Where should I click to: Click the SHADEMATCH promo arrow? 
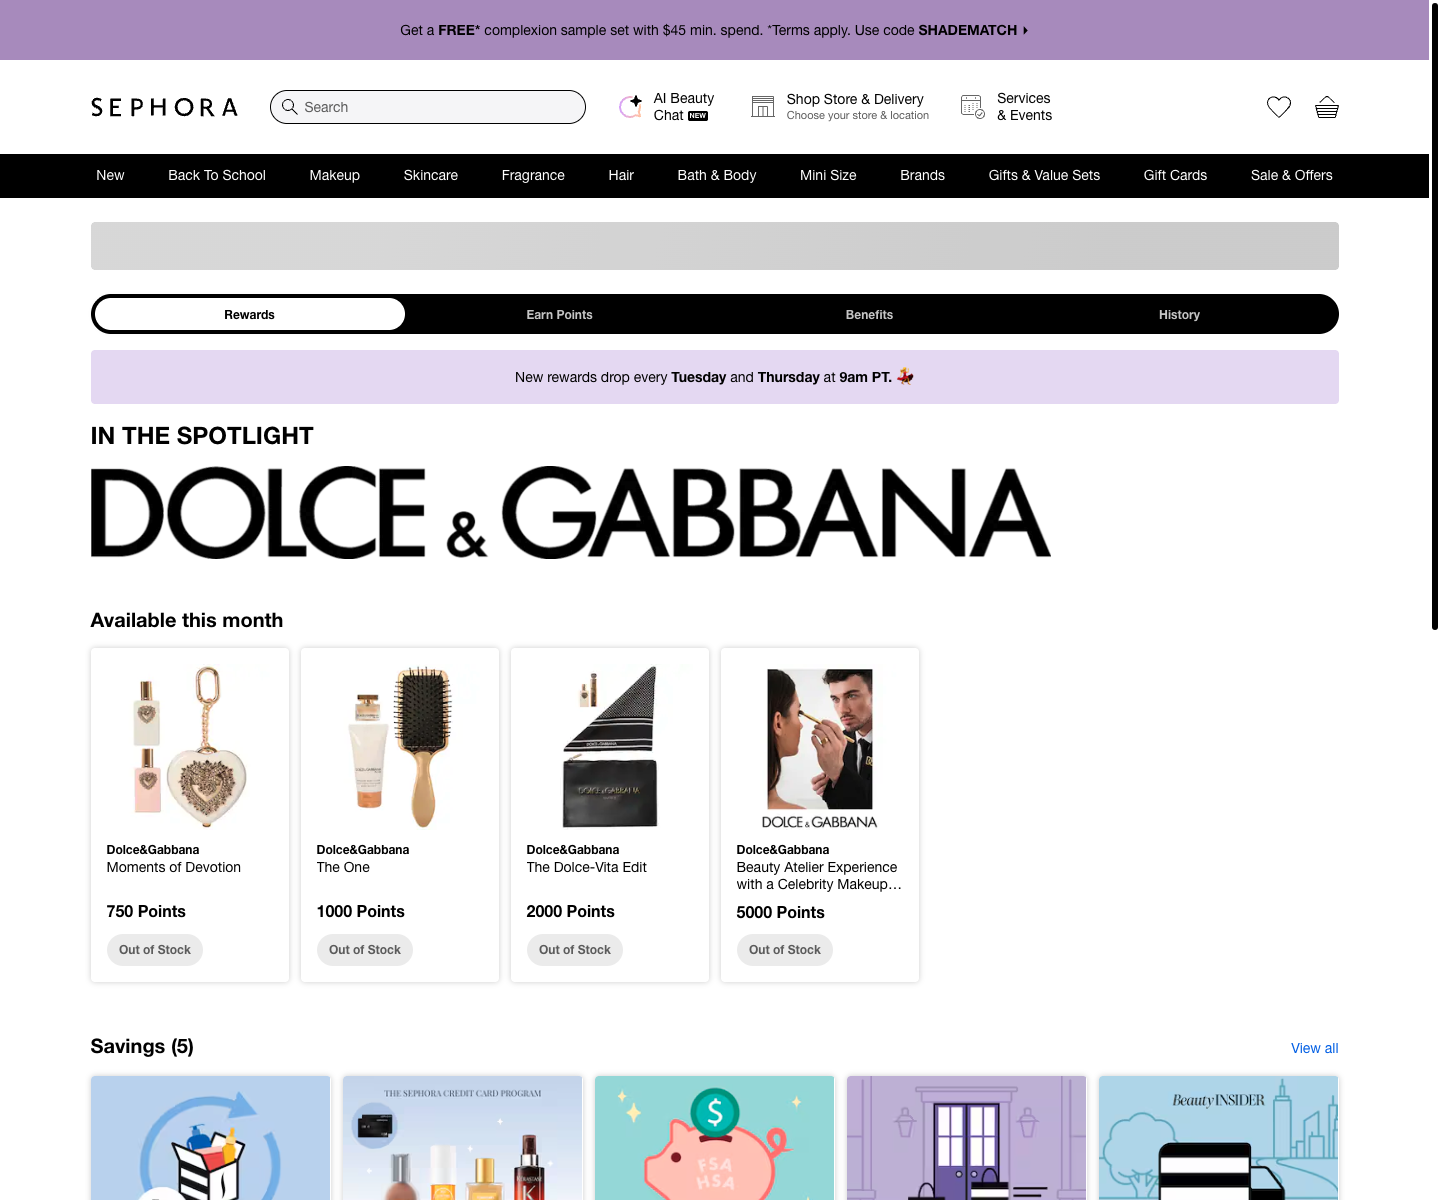[1025, 30]
